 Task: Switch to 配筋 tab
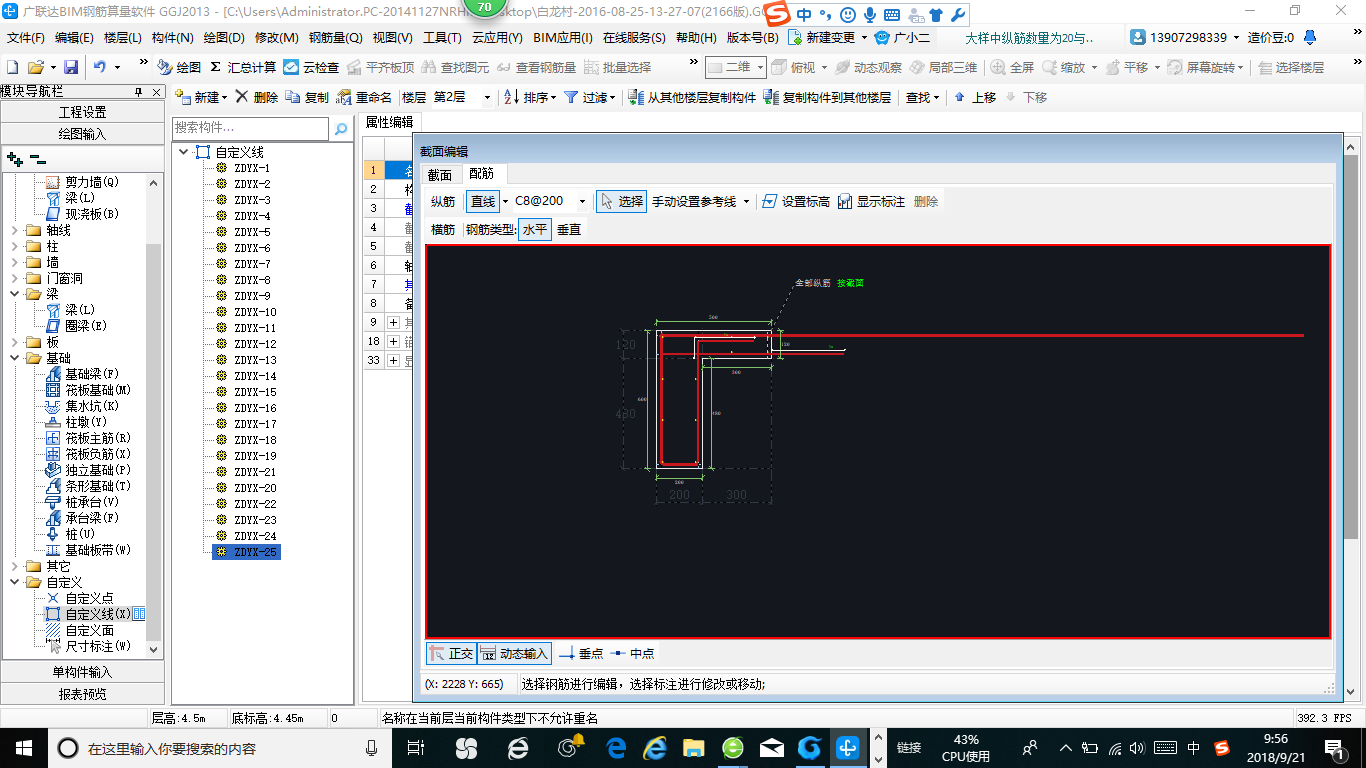482,174
